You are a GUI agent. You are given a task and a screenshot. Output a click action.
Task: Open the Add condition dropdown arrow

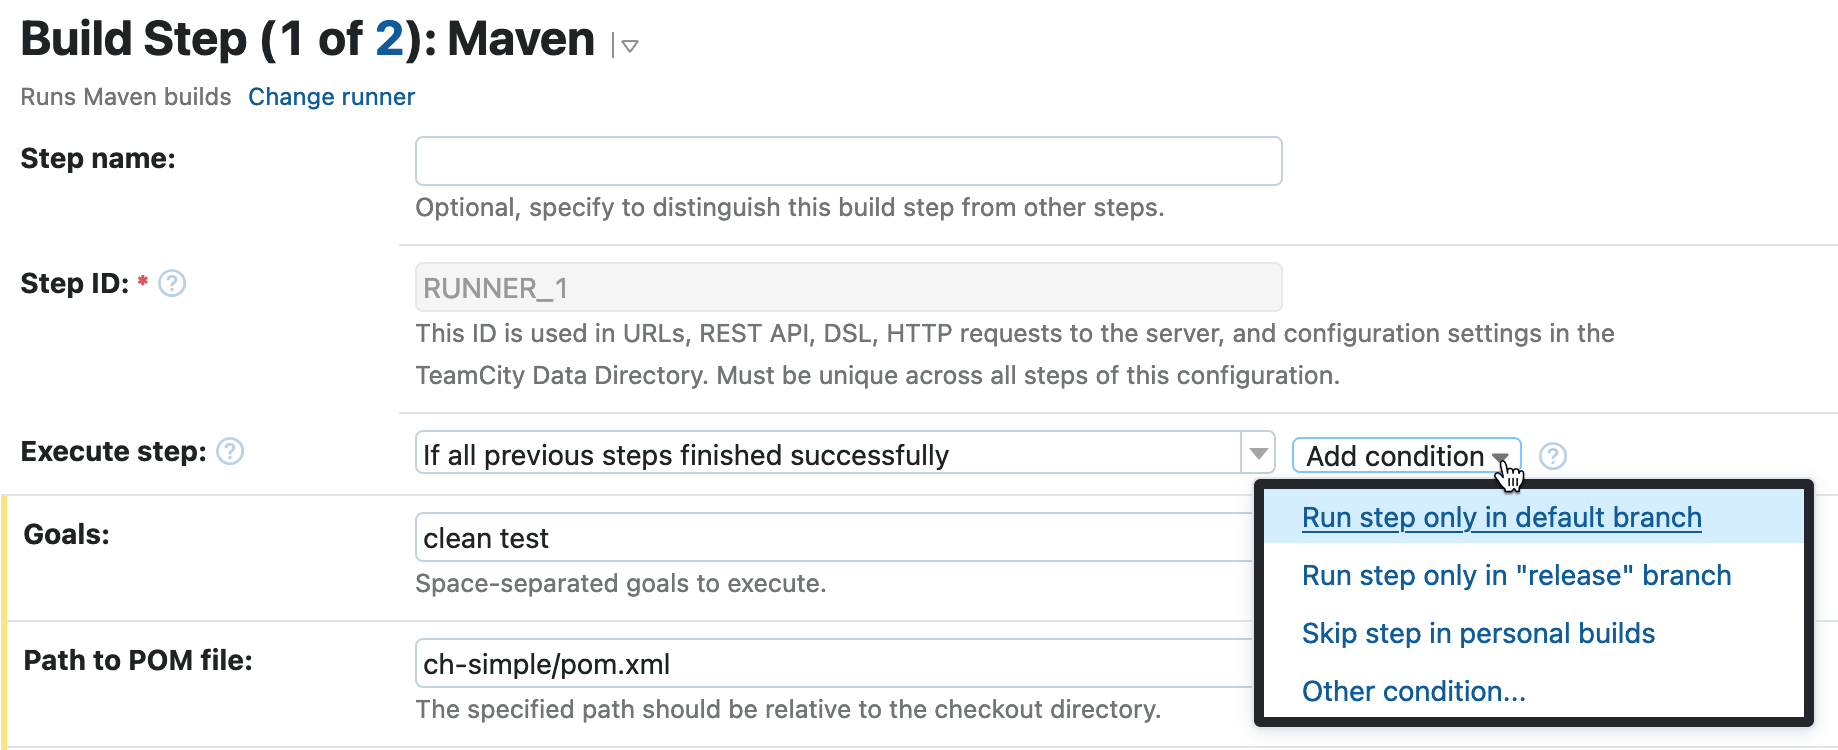[1500, 457]
